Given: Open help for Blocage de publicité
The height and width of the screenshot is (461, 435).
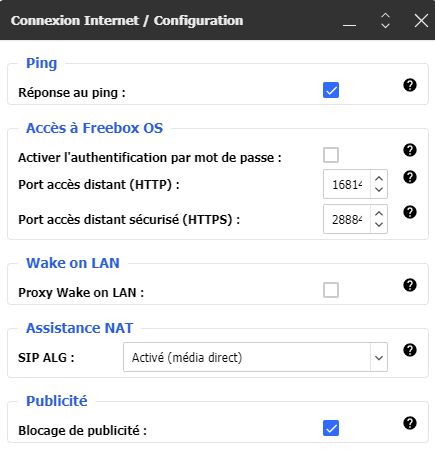Looking at the screenshot, I should (410, 423).
